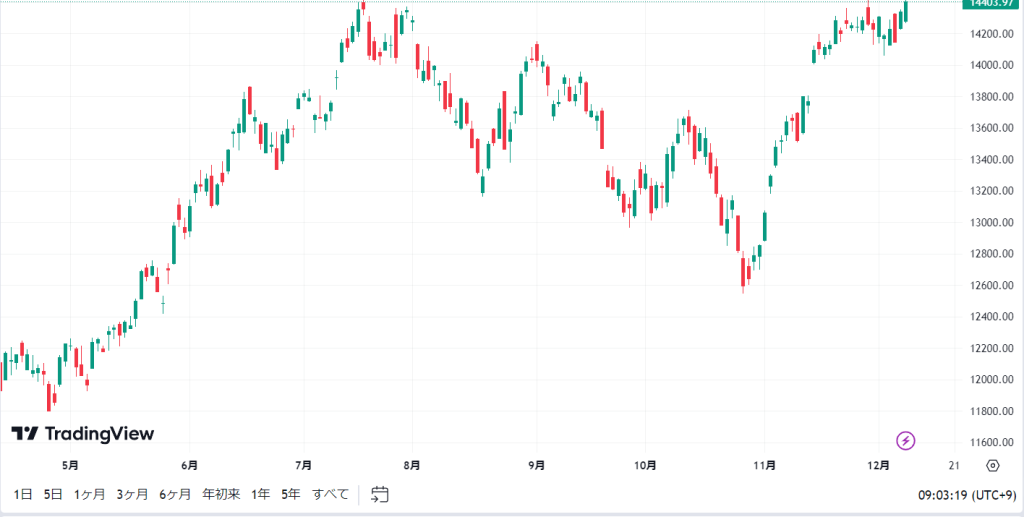Select the 5年 time range
Viewport: 1024px width, 517px height.
[x=291, y=494]
